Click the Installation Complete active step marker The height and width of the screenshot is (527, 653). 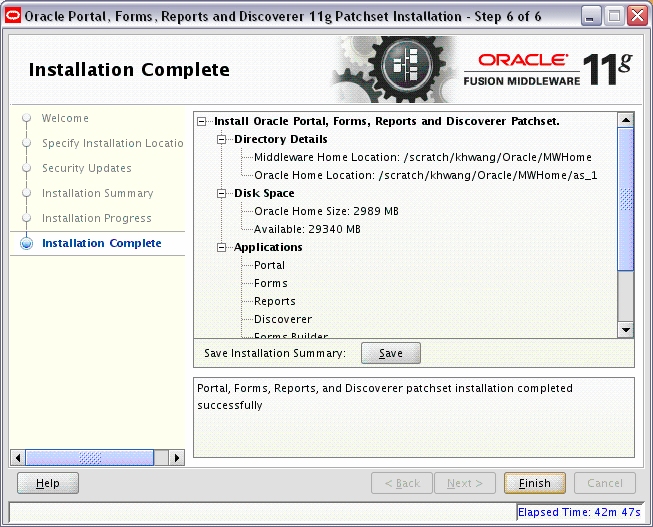pos(27,243)
